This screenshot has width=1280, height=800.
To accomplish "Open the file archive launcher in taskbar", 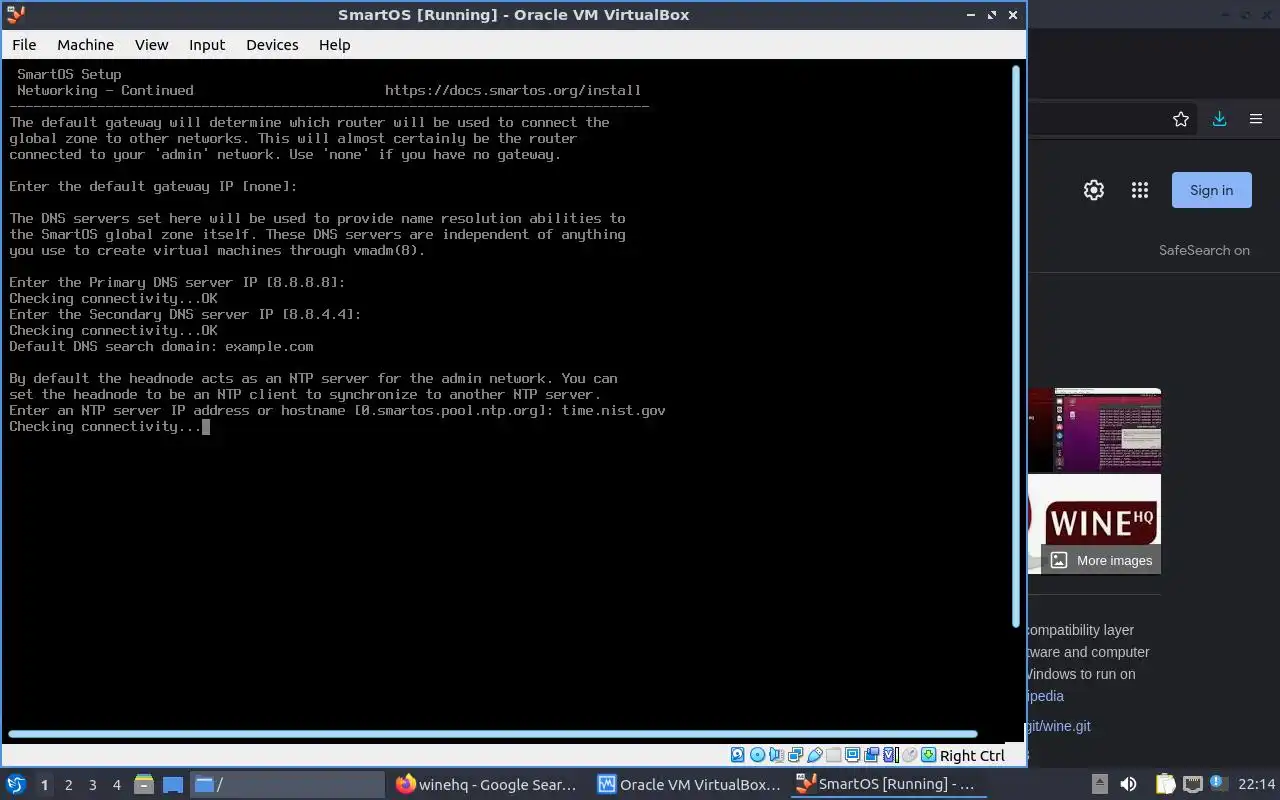I will (x=143, y=784).
